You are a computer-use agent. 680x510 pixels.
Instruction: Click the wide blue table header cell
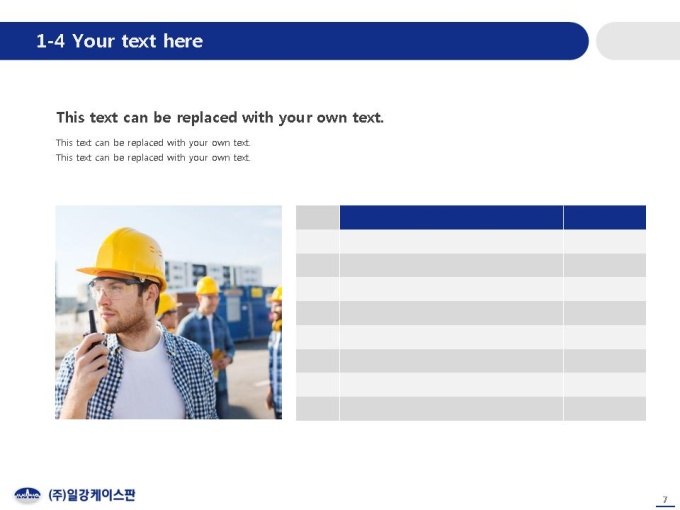(451, 217)
